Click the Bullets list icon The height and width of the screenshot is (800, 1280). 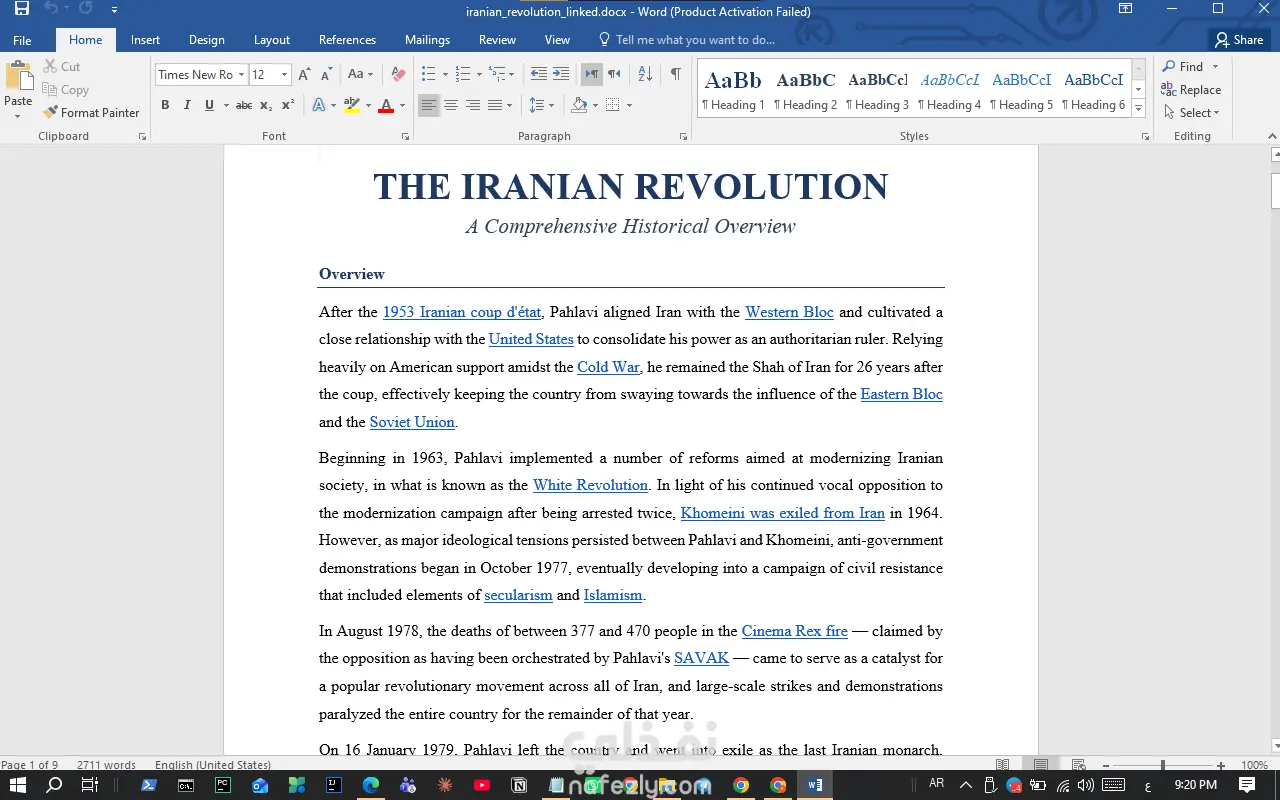(x=428, y=75)
